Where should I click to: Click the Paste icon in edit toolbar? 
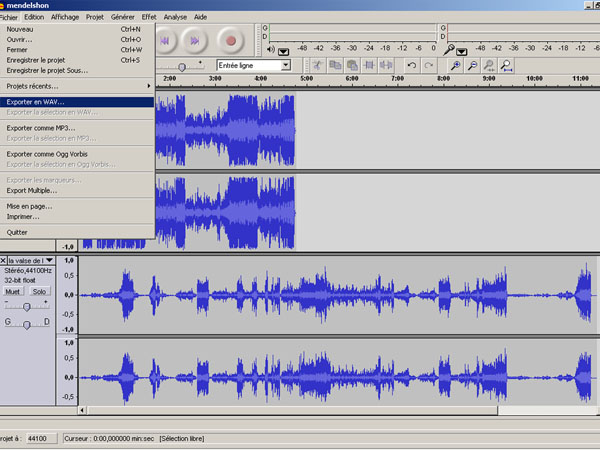tap(352, 65)
